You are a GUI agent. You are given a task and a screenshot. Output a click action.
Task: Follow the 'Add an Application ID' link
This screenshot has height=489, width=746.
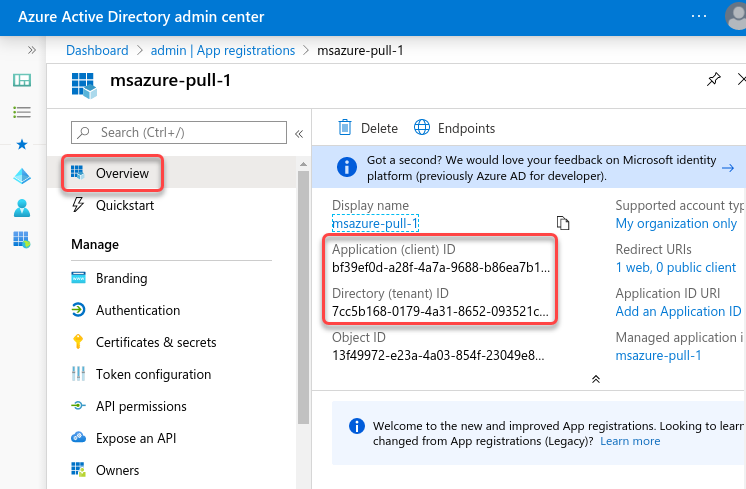coord(678,311)
